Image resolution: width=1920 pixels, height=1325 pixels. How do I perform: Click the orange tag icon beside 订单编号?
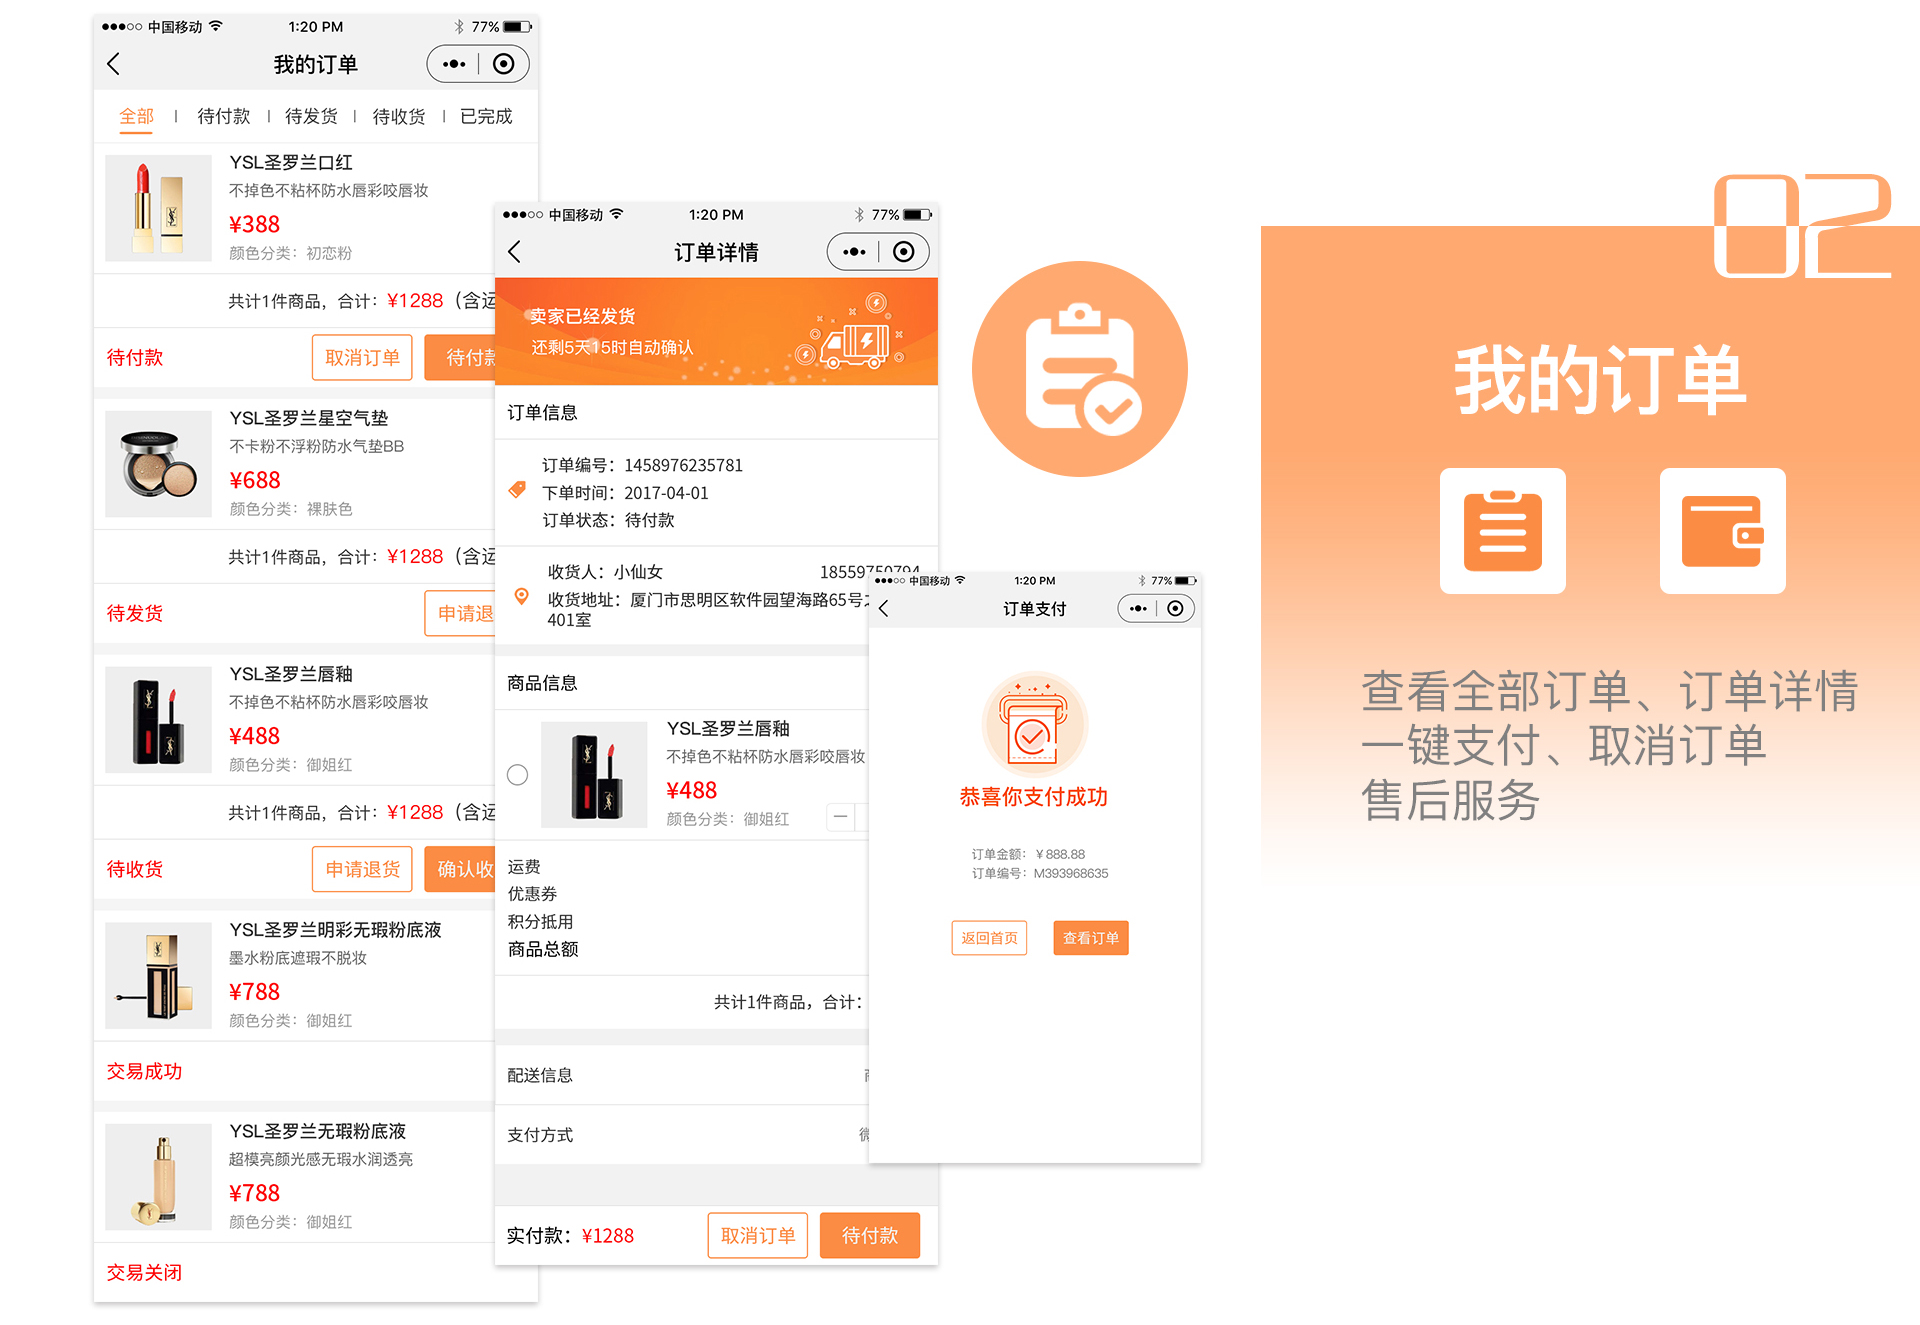click(x=517, y=490)
